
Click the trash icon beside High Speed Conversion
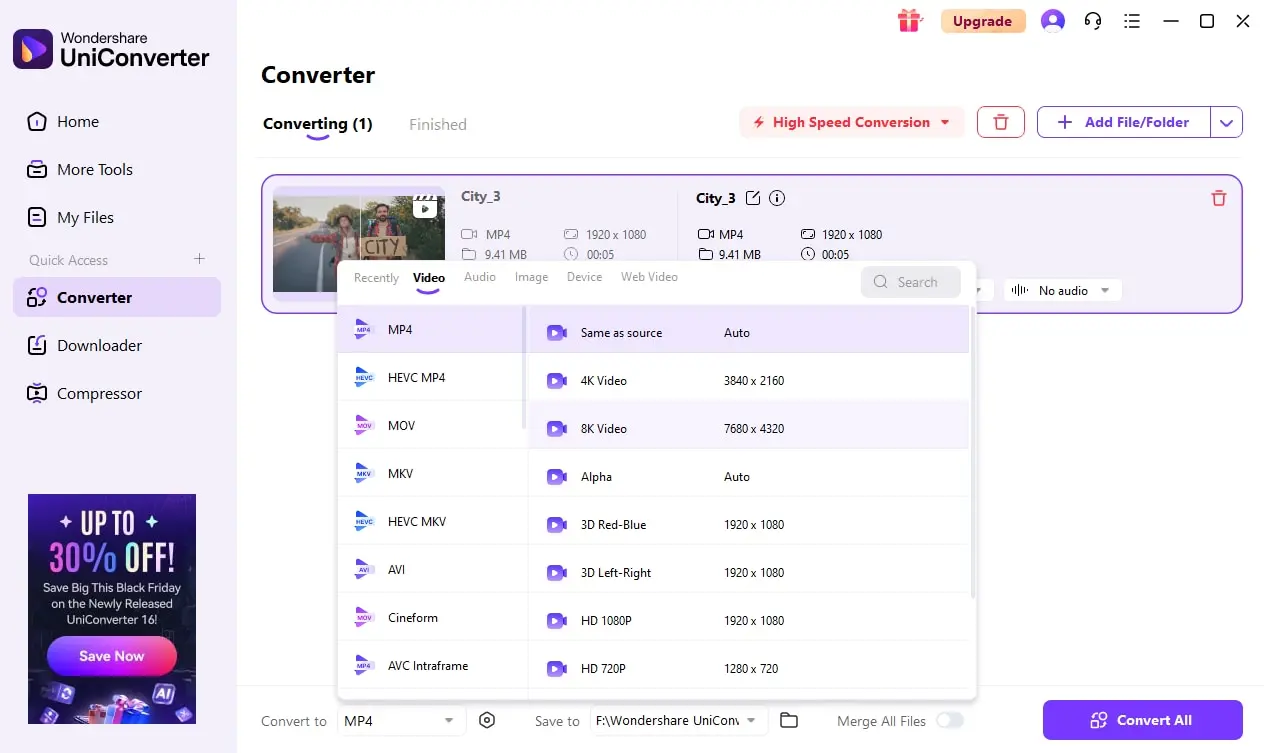point(1000,122)
